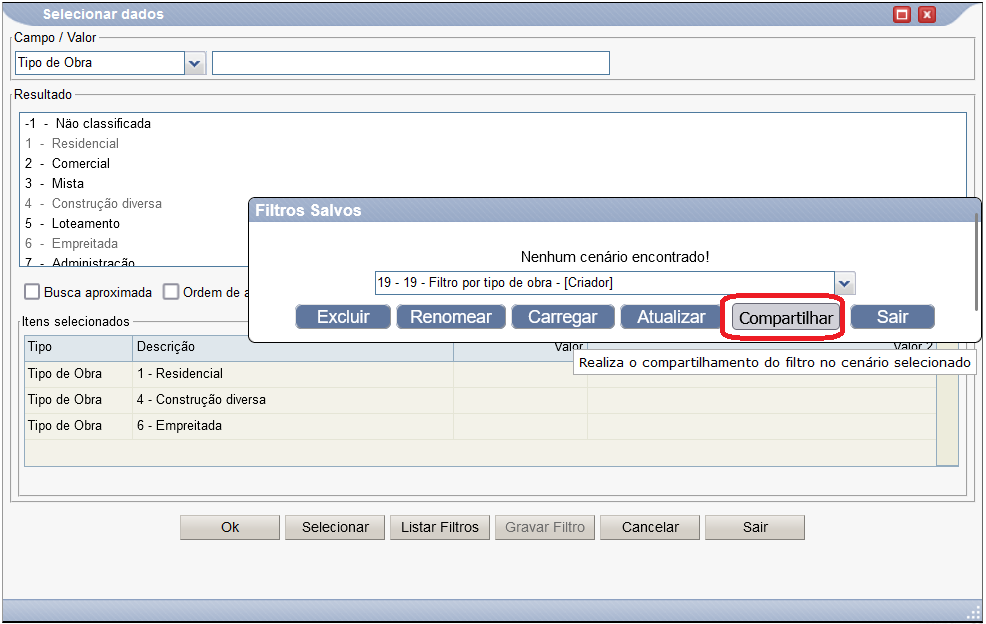Enable the Busca aproximada checkbox
The height and width of the screenshot is (624, 986).
pyautogui.click(x=31, y=292)
